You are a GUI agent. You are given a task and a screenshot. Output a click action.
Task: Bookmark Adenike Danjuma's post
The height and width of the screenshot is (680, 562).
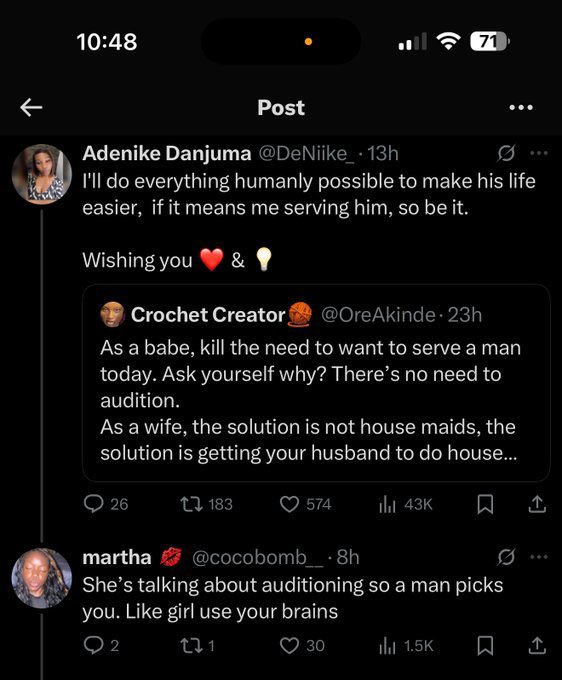pyautogui.click(x=485, y=504)
